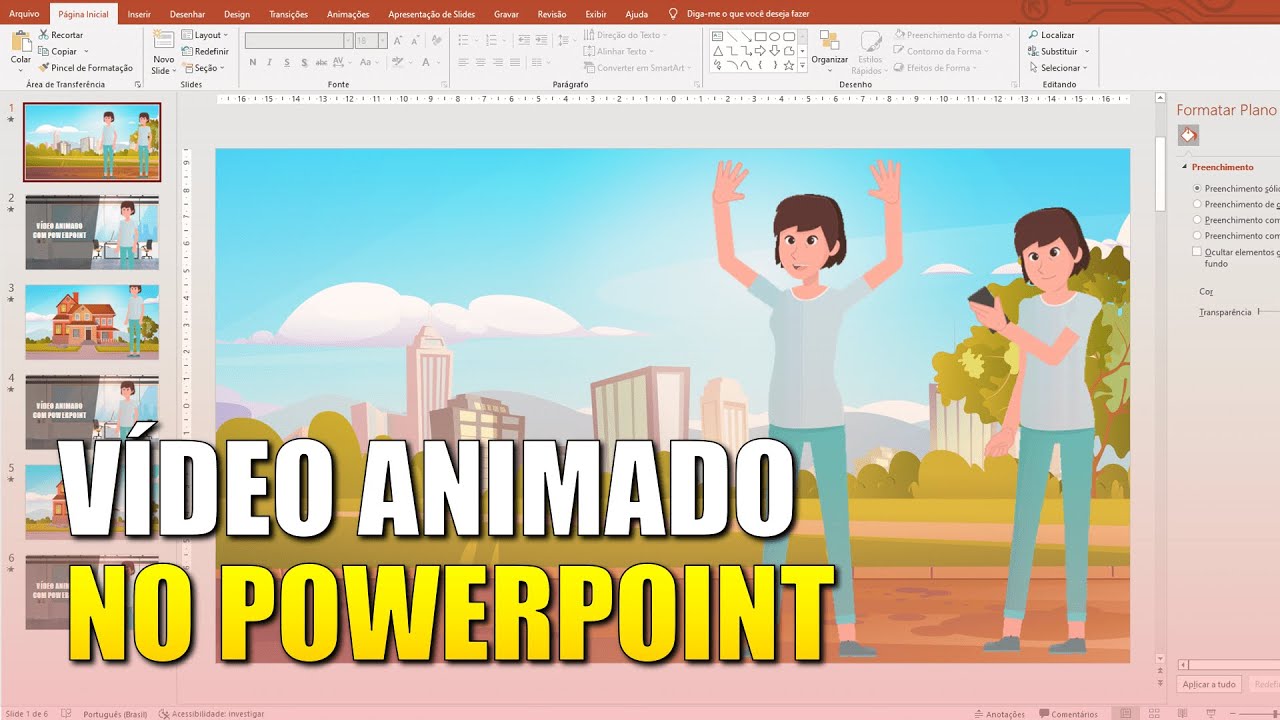Click the Anotações notes button

pyautogui.click(x=998, y=714)
